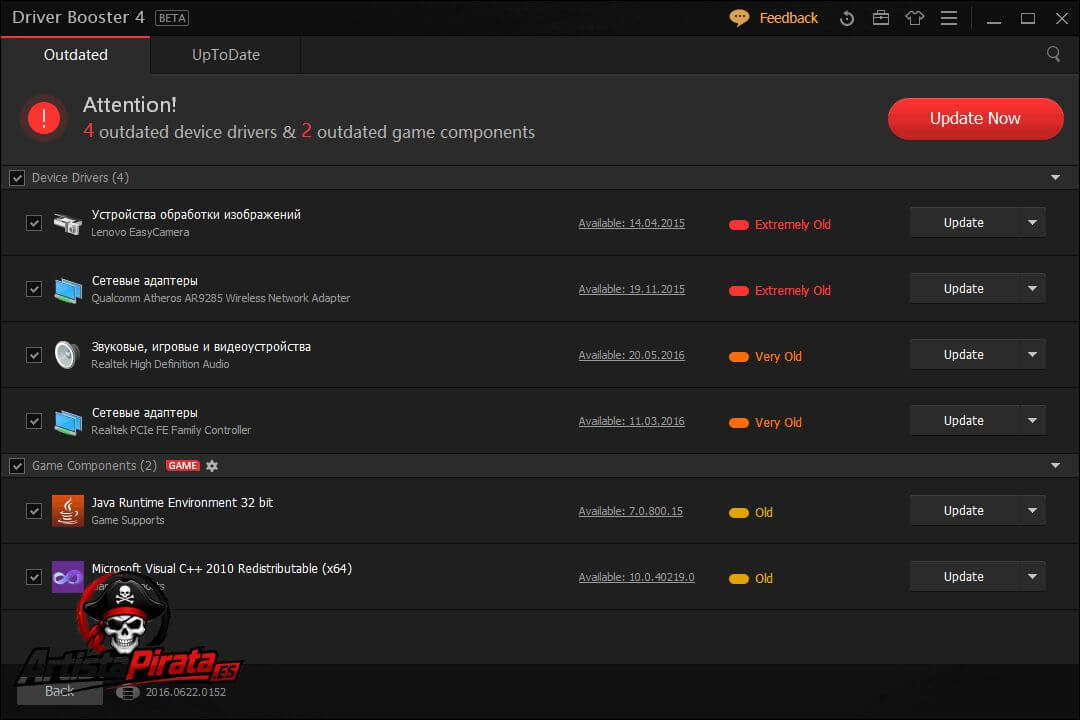Image resolution: width=1080 pixels, height=720 pixels.
Task: Click the Back button
Action: point(60,691)
